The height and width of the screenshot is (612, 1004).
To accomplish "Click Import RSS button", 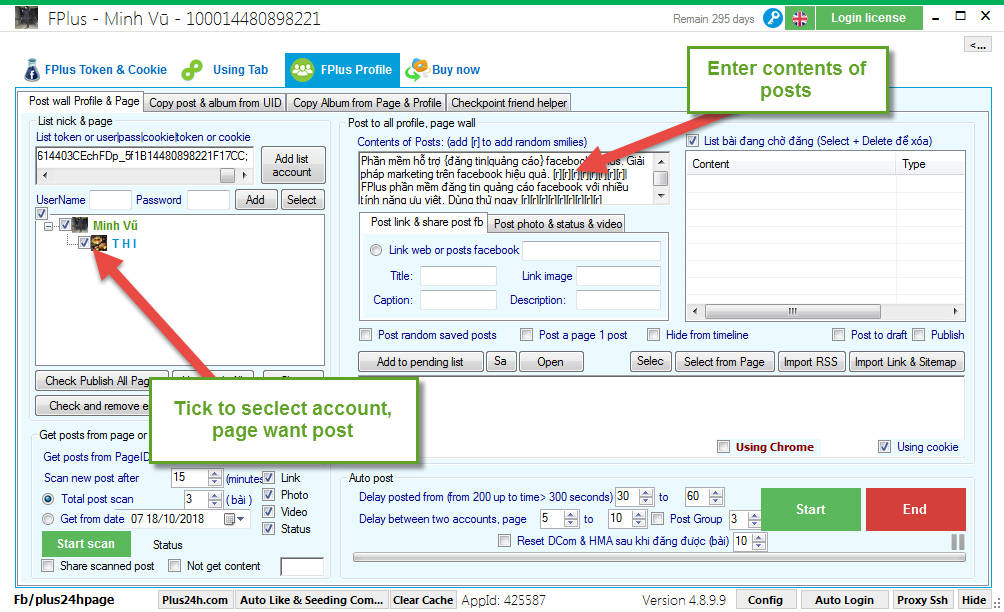I will (x=811, y=362).
